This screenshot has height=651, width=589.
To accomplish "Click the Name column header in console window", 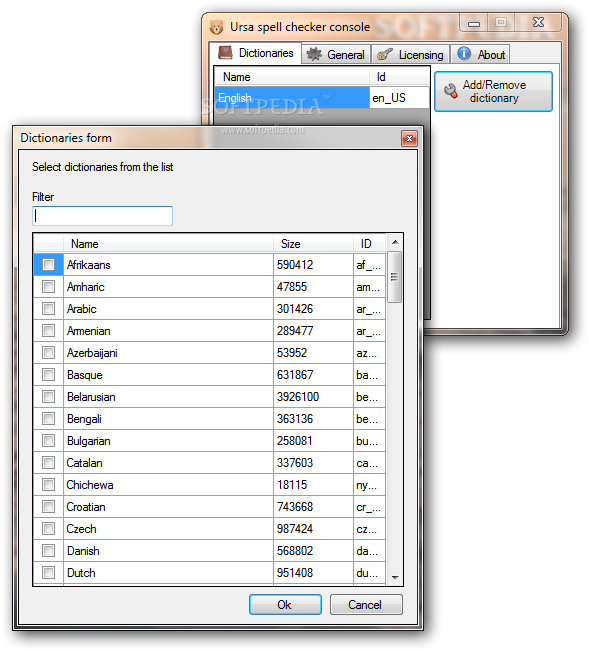I will [292, 77].
